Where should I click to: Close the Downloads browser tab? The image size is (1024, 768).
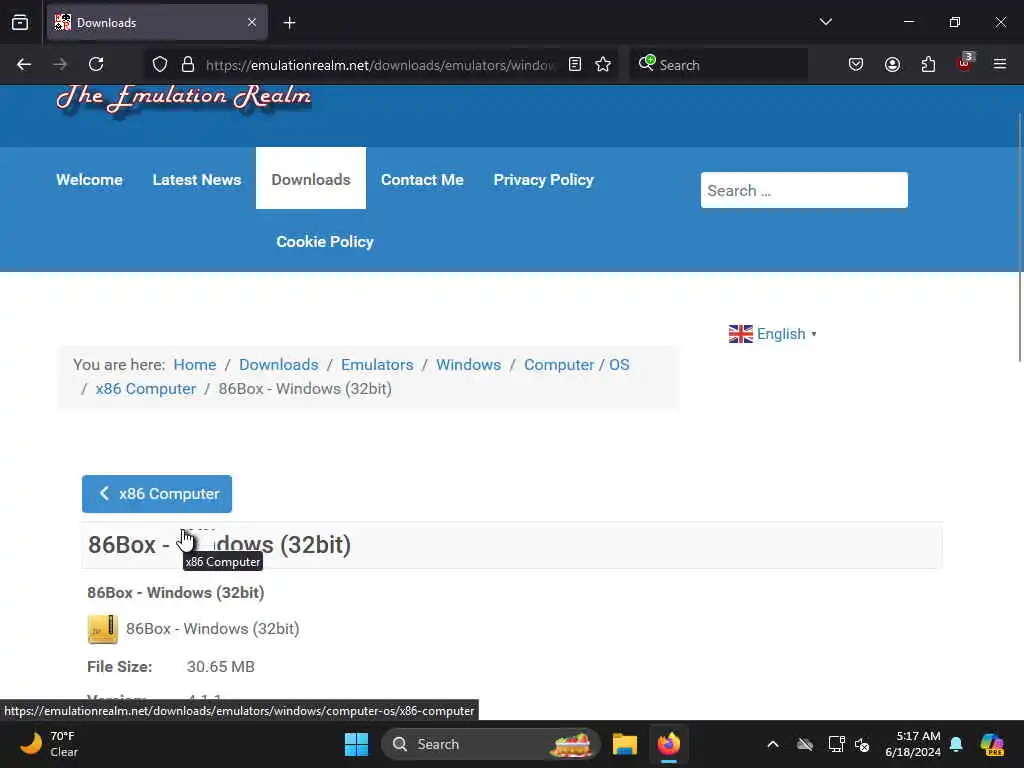click(x=251, y=23)
